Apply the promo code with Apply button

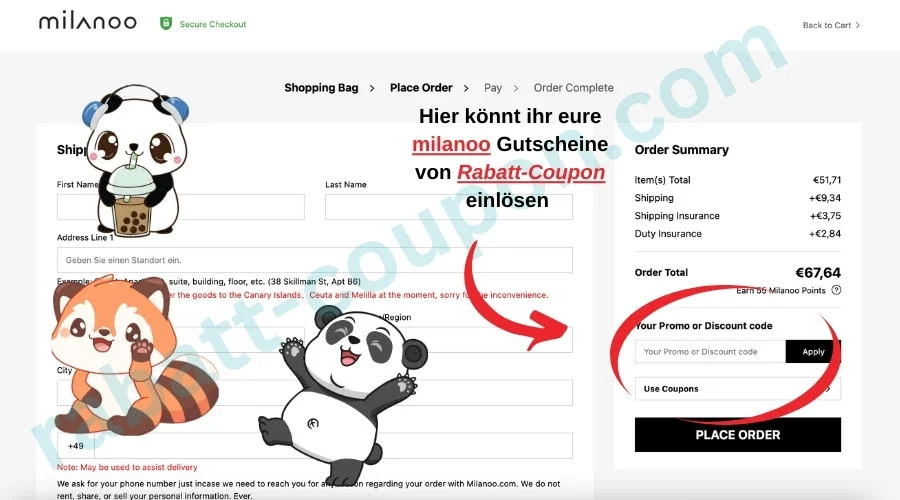point(813,351)
